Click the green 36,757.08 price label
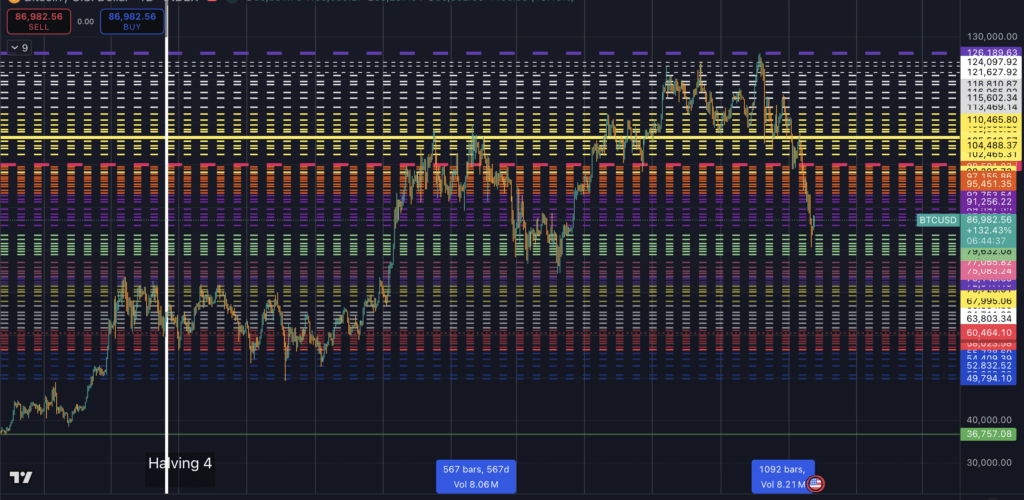1024x500 pixels. point(988,434)
